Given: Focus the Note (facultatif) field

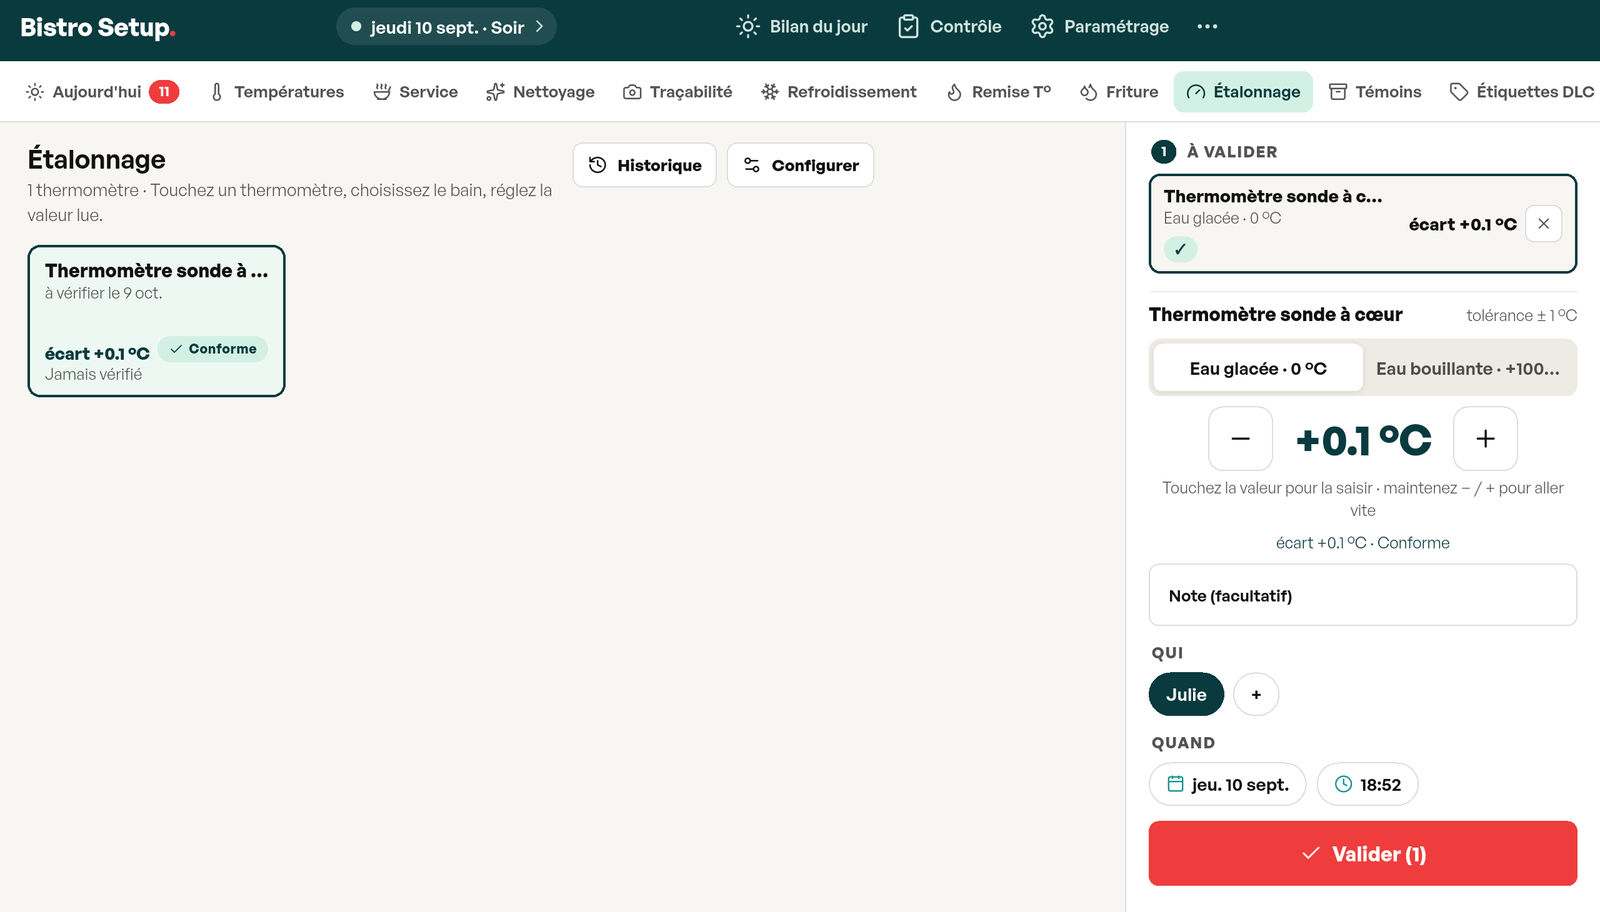Looking at the screenshot, I should click(1363, 595).
